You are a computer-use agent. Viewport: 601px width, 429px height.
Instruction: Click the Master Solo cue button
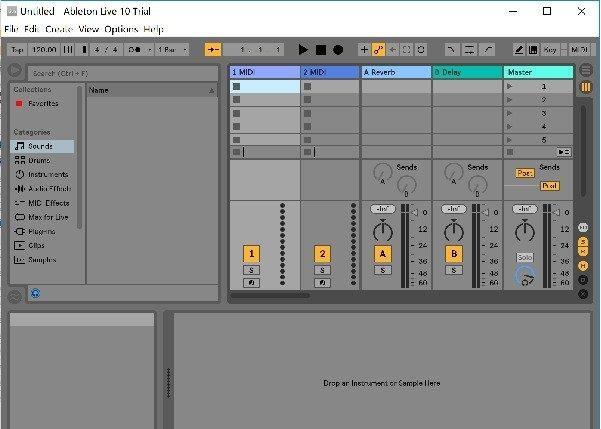pos(525,257)
